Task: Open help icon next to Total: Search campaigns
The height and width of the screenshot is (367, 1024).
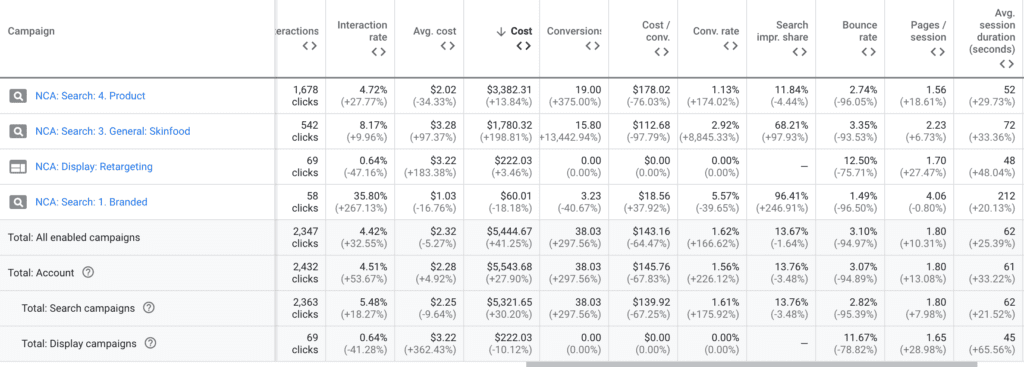Action: pos(148,308)
